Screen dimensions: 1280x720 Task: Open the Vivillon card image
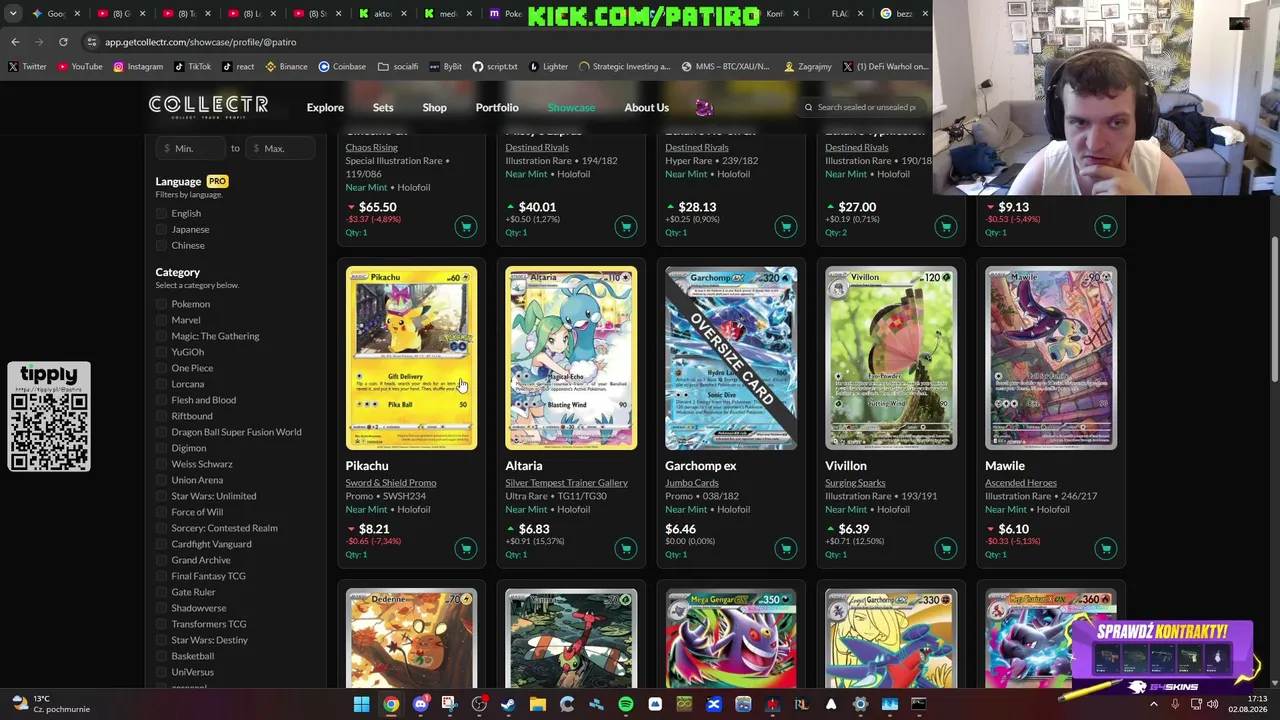point(891,358)
